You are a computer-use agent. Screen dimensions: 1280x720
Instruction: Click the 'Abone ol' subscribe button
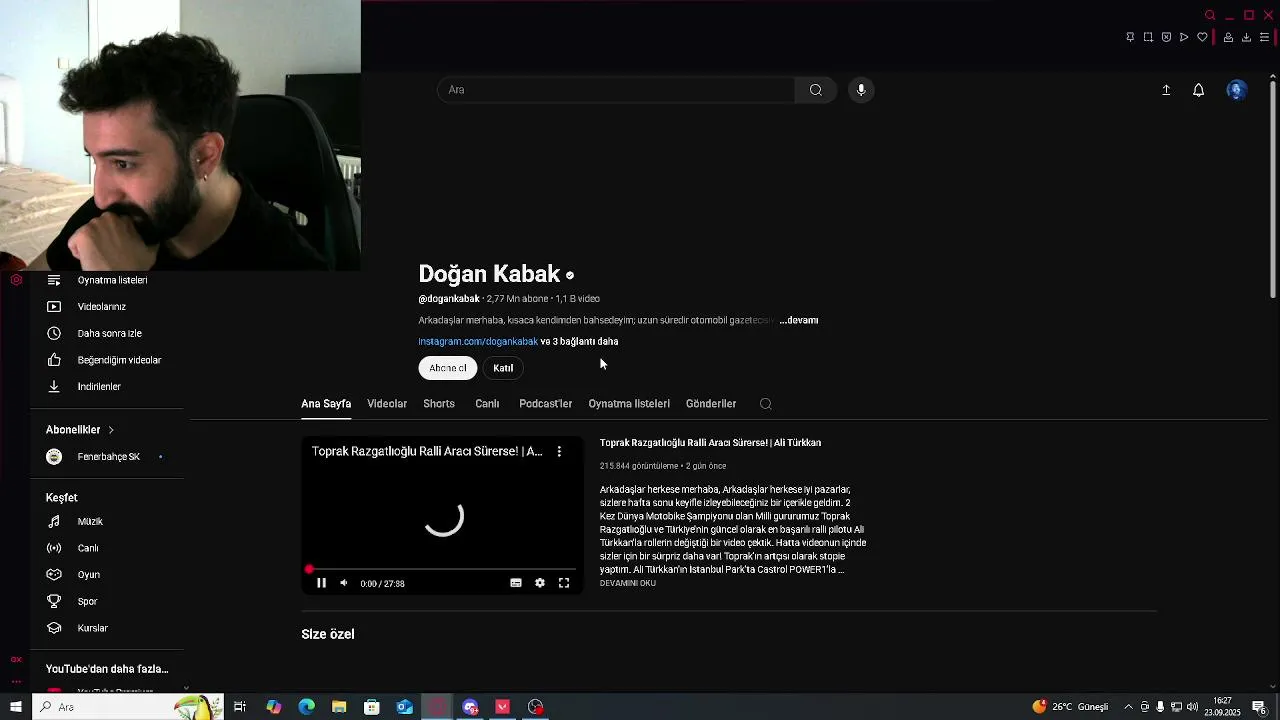click(x=447, y=368)
